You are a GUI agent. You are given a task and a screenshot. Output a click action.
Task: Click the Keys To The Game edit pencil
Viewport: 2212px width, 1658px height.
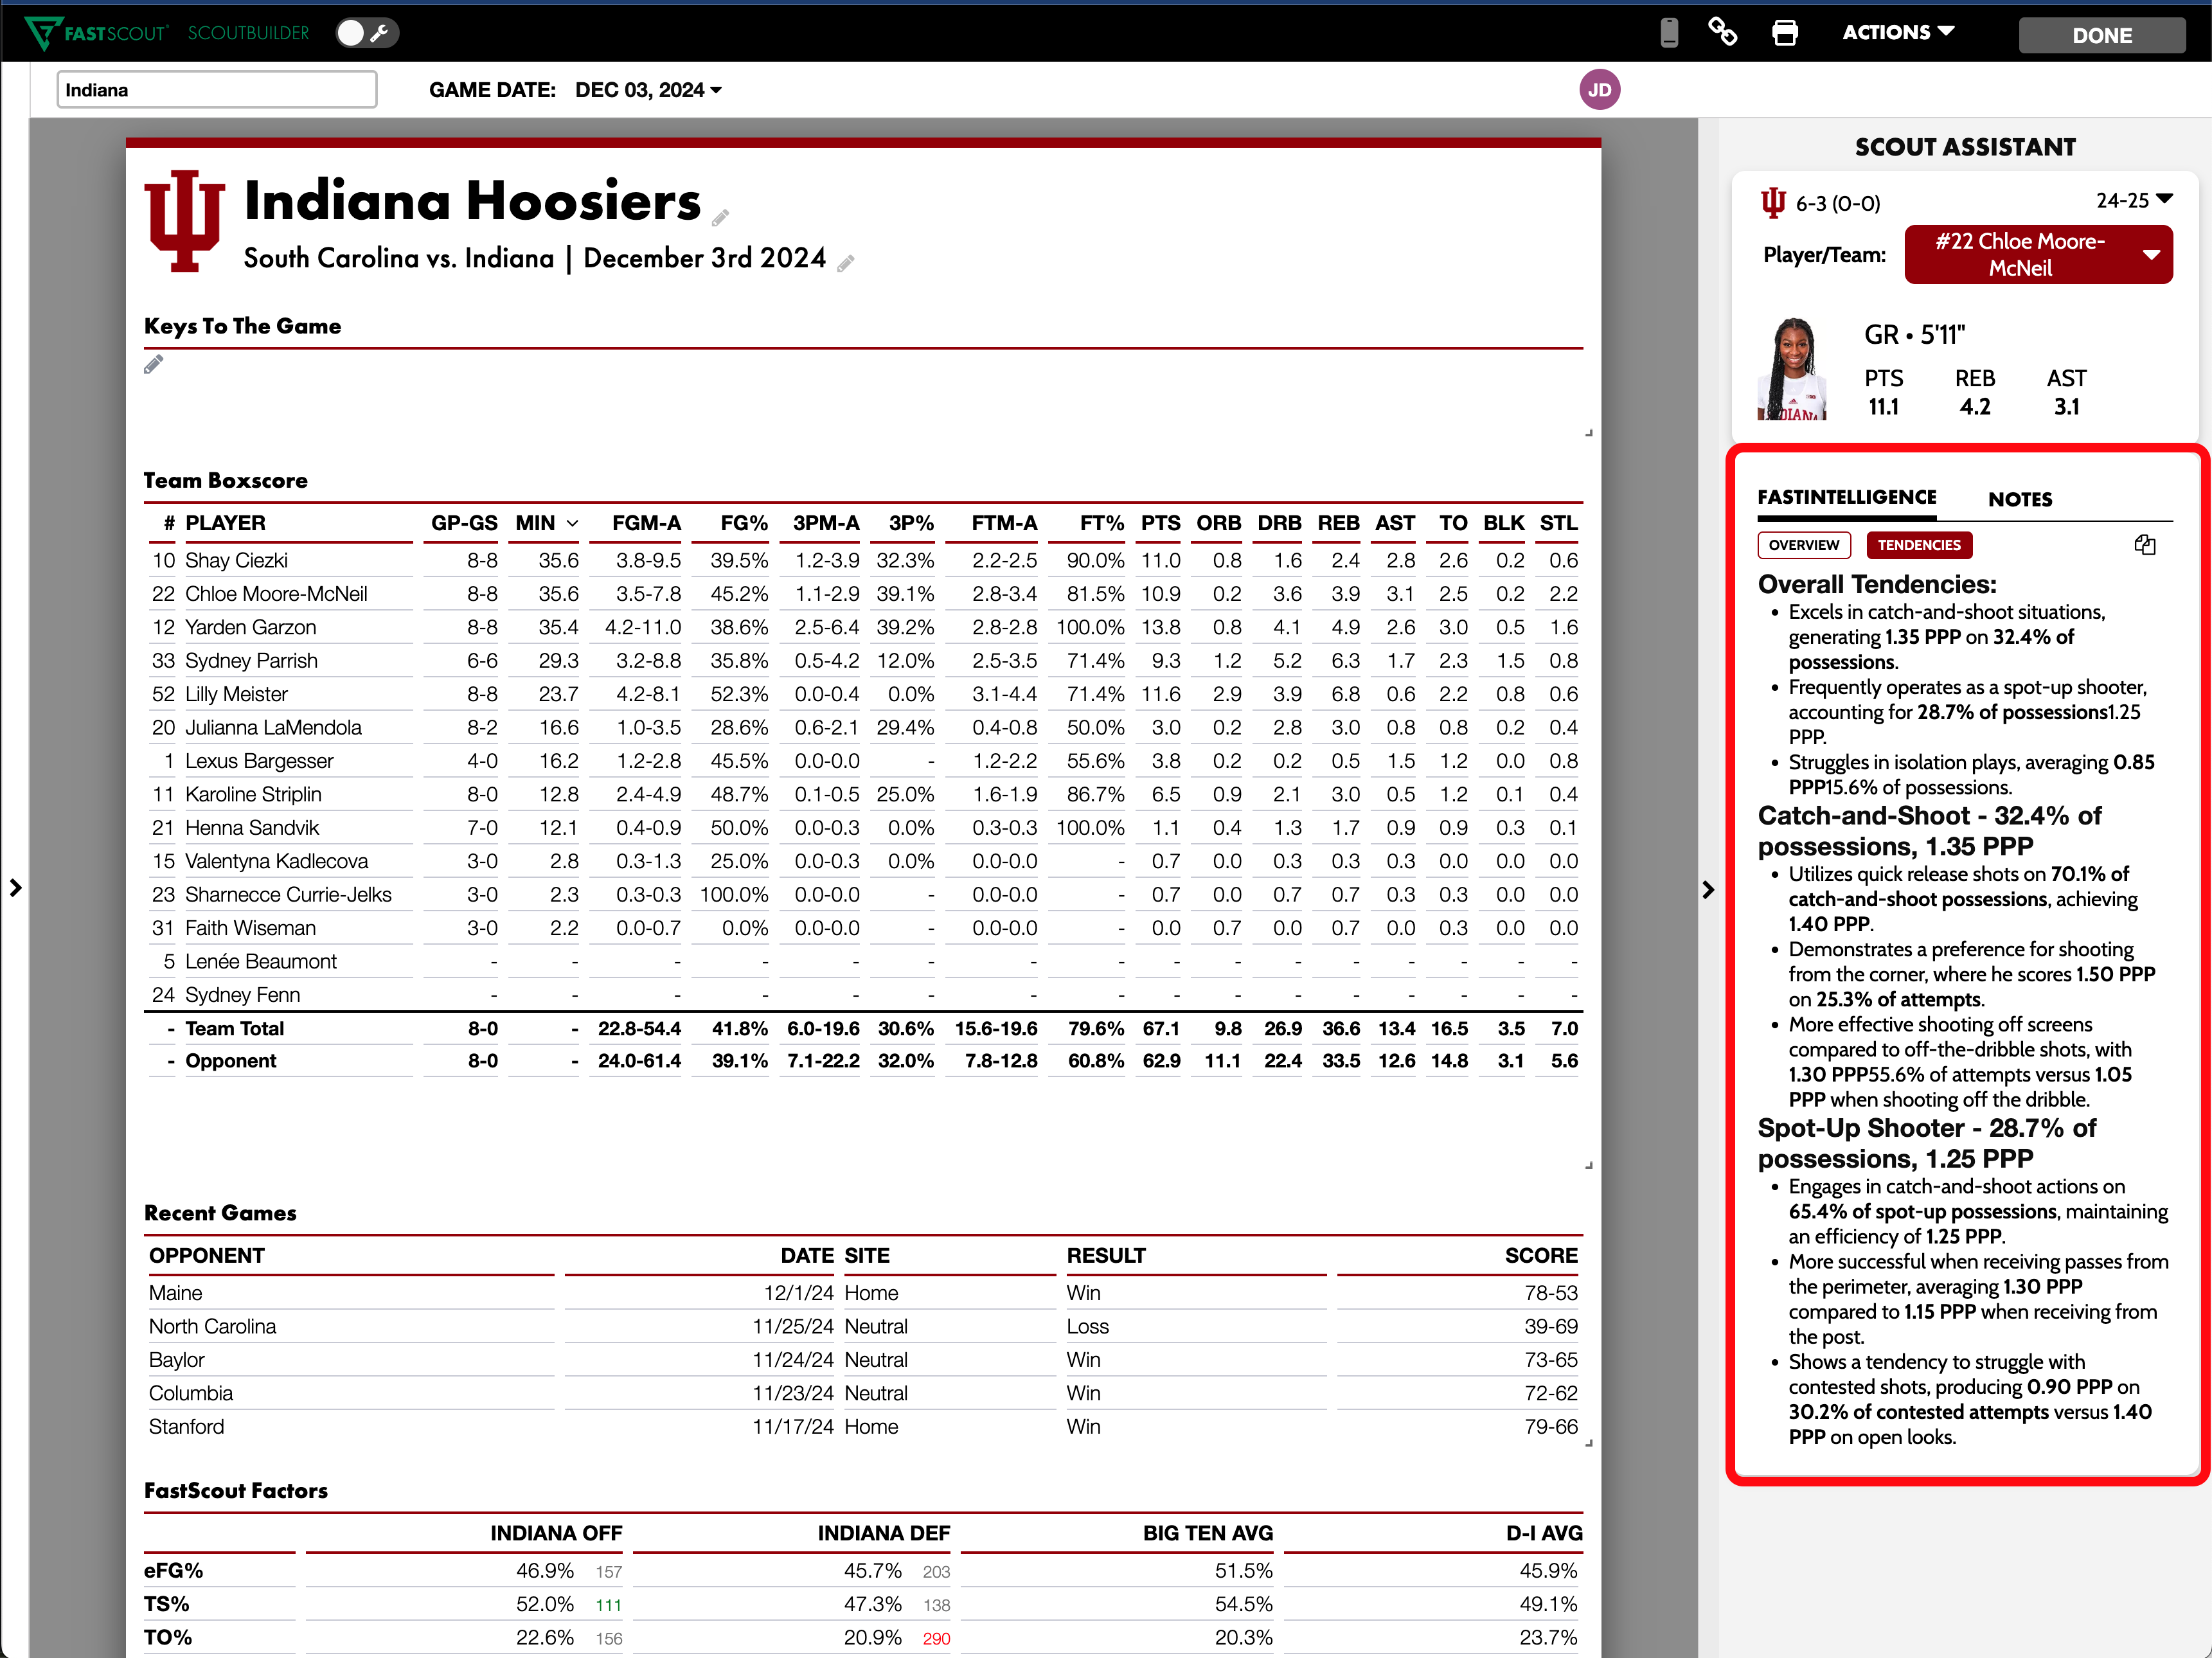pyautogui.click(x=153, y=365)
